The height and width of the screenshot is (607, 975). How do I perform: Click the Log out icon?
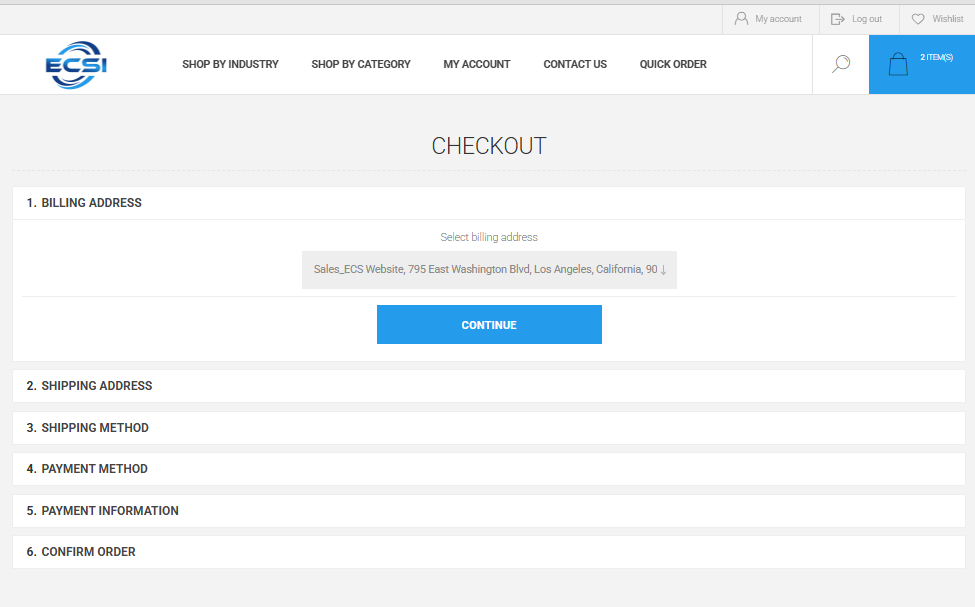(x=838, y=18)
